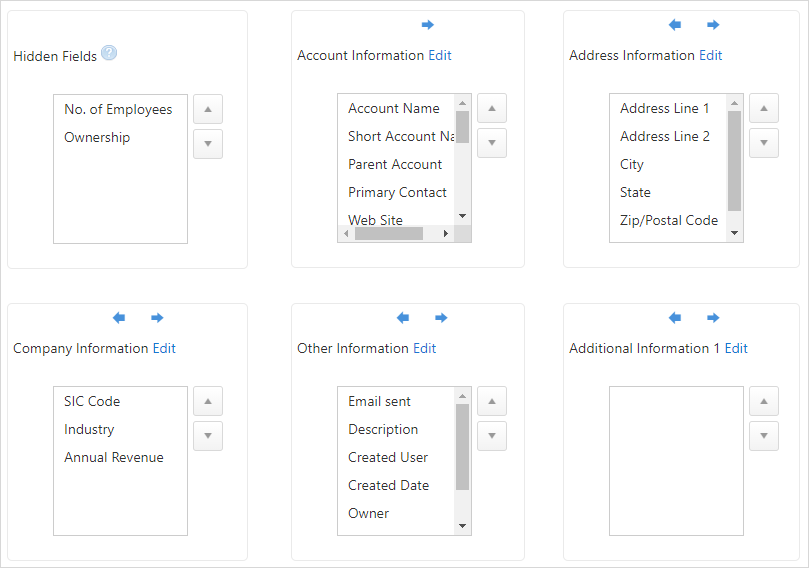This screenshot has width=809, height=568.
Task: Click vertical scrollbar thumb in Other Information list
Action: tap(462, 447)
